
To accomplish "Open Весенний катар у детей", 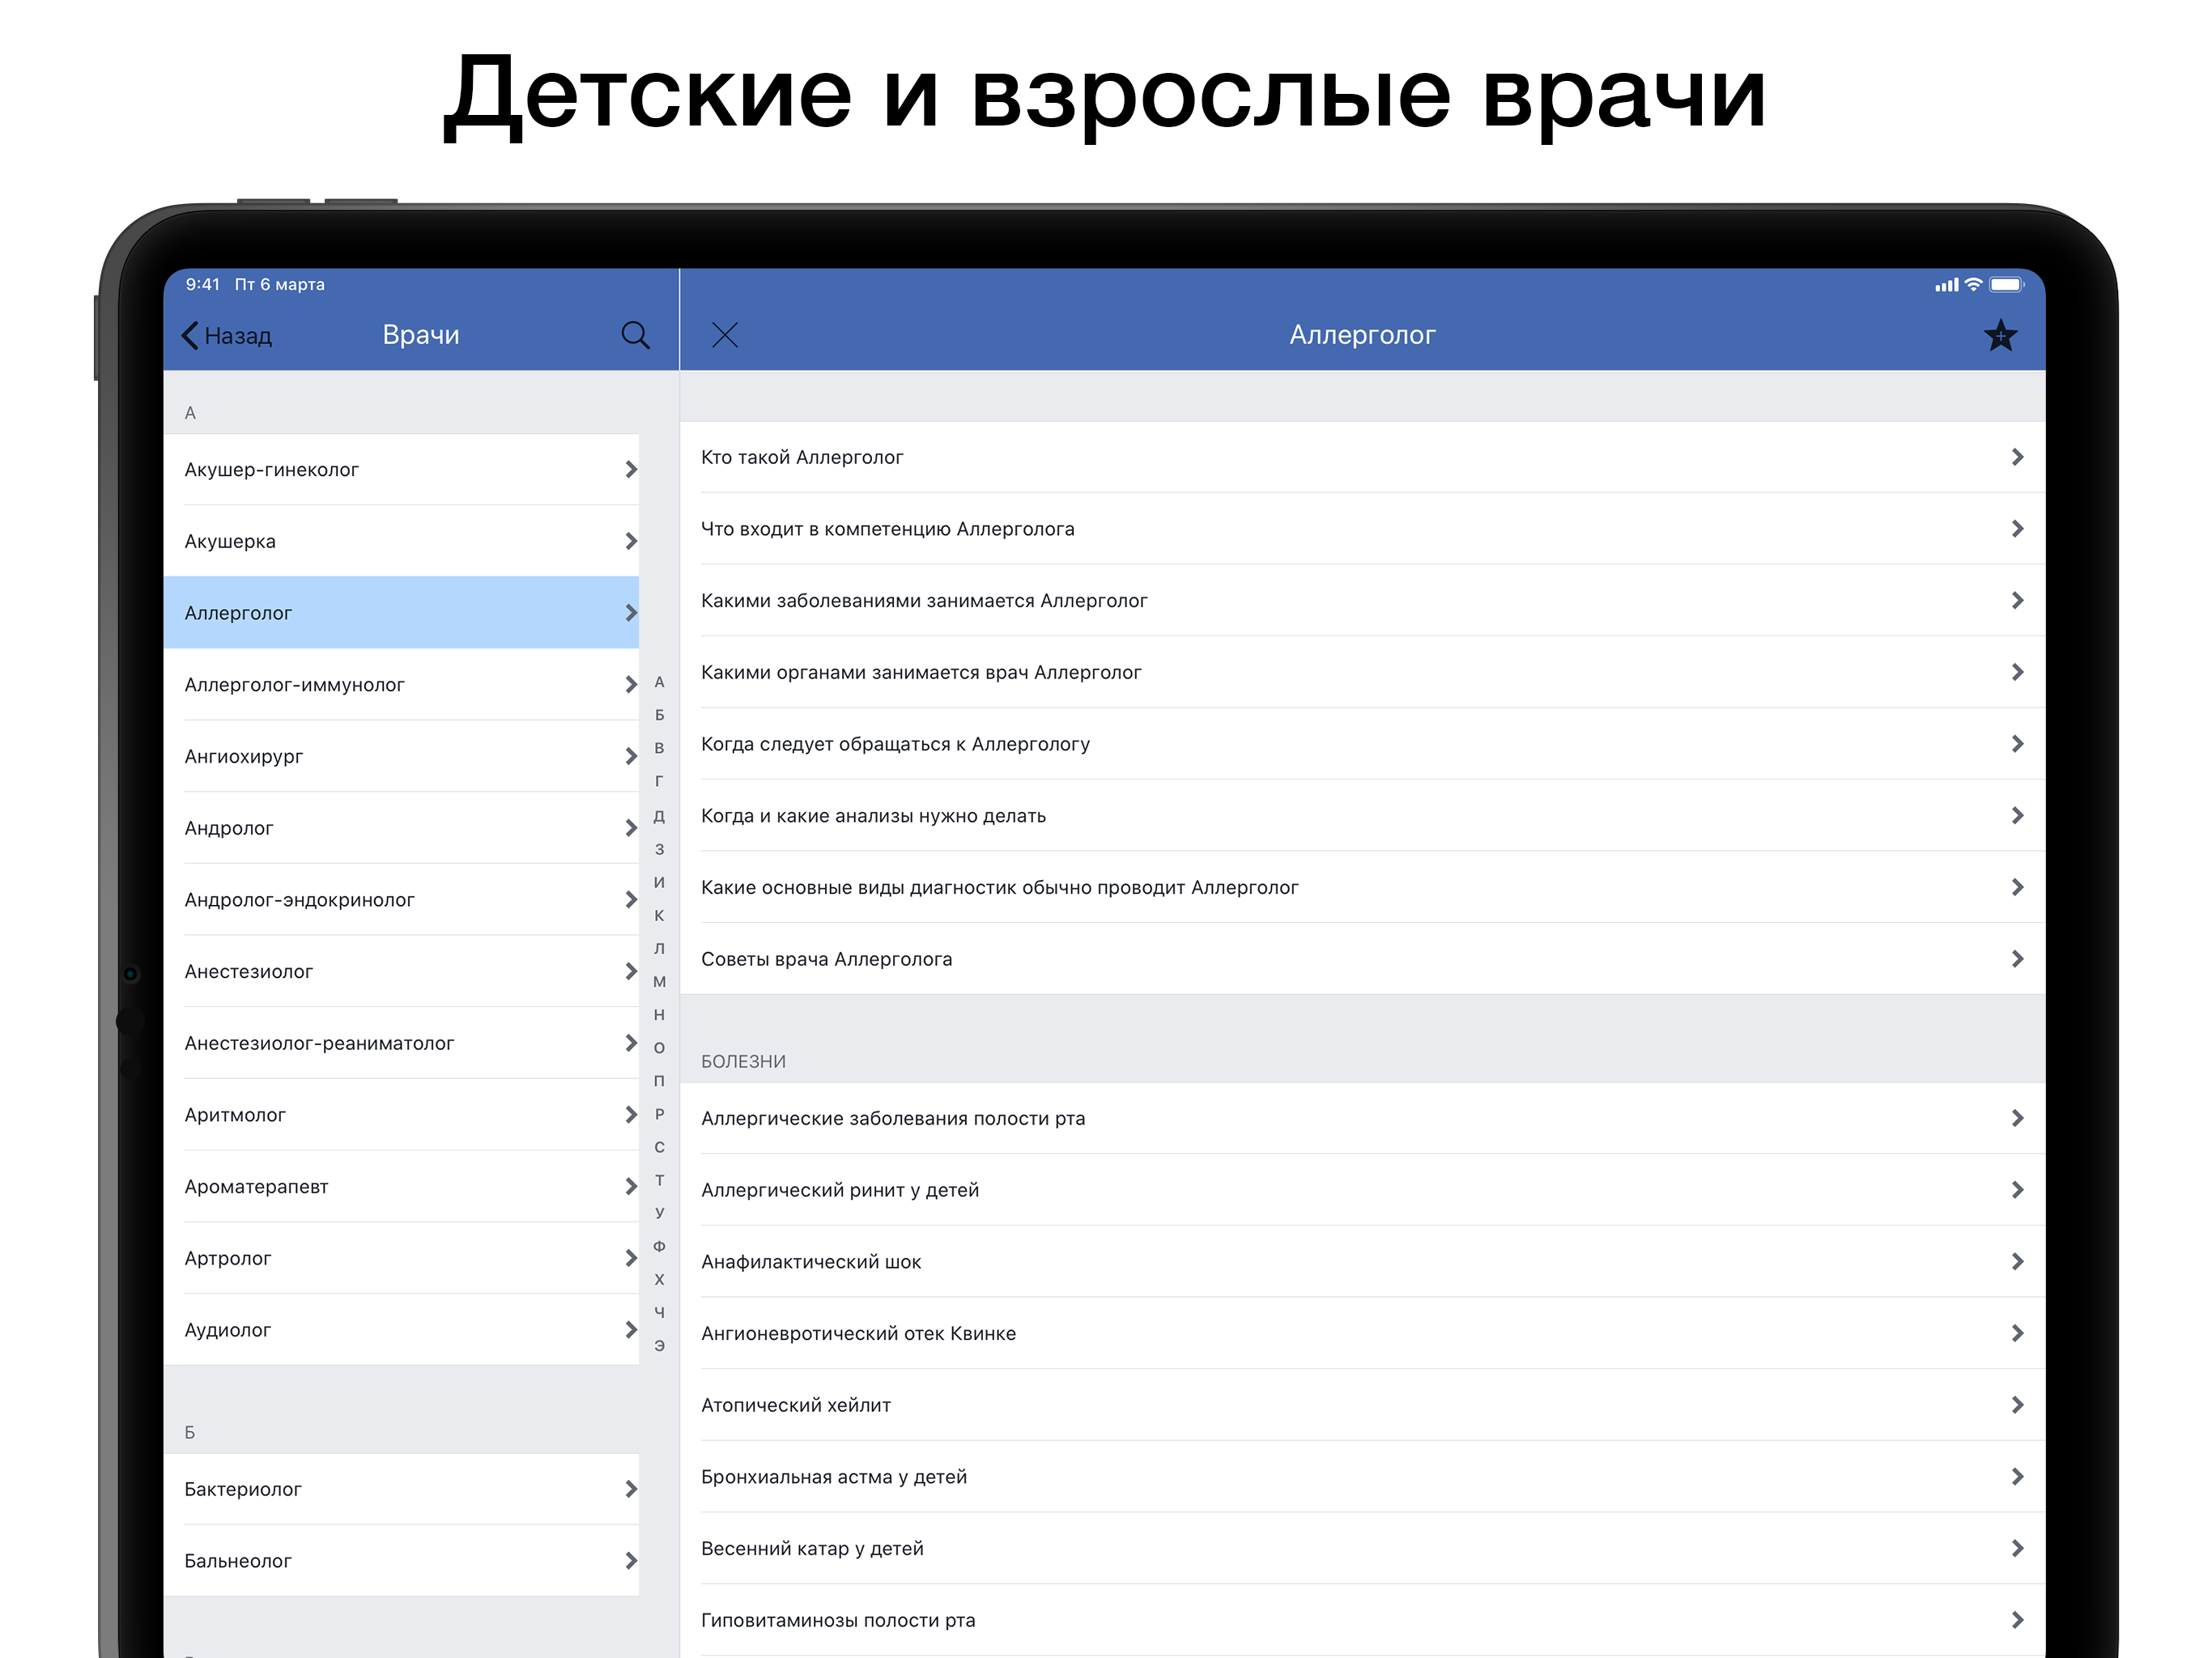I will click(1362, 1548).
